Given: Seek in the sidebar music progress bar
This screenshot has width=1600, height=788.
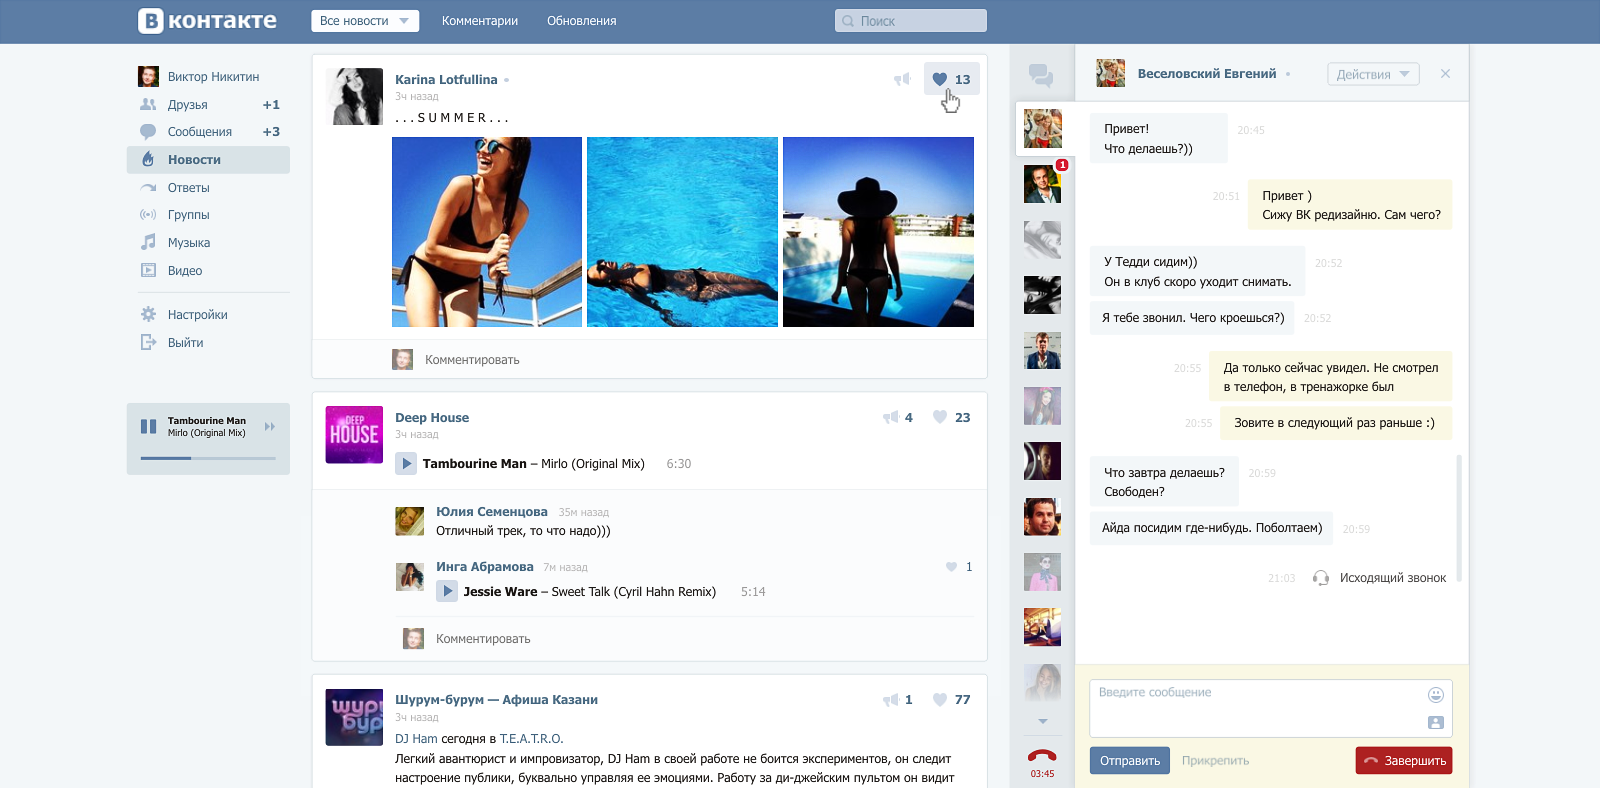Looking at the screenshot, I should [x=208, y=458].
